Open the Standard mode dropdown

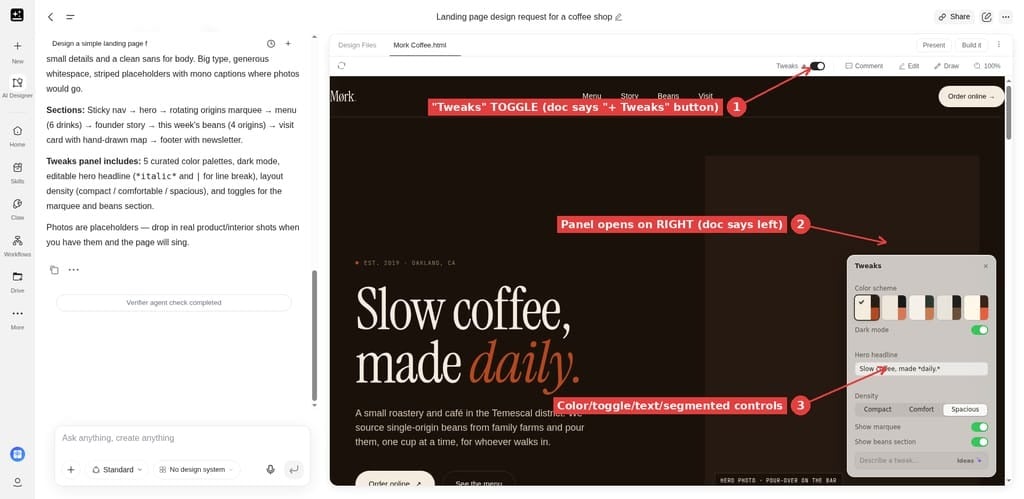(118, 470)
